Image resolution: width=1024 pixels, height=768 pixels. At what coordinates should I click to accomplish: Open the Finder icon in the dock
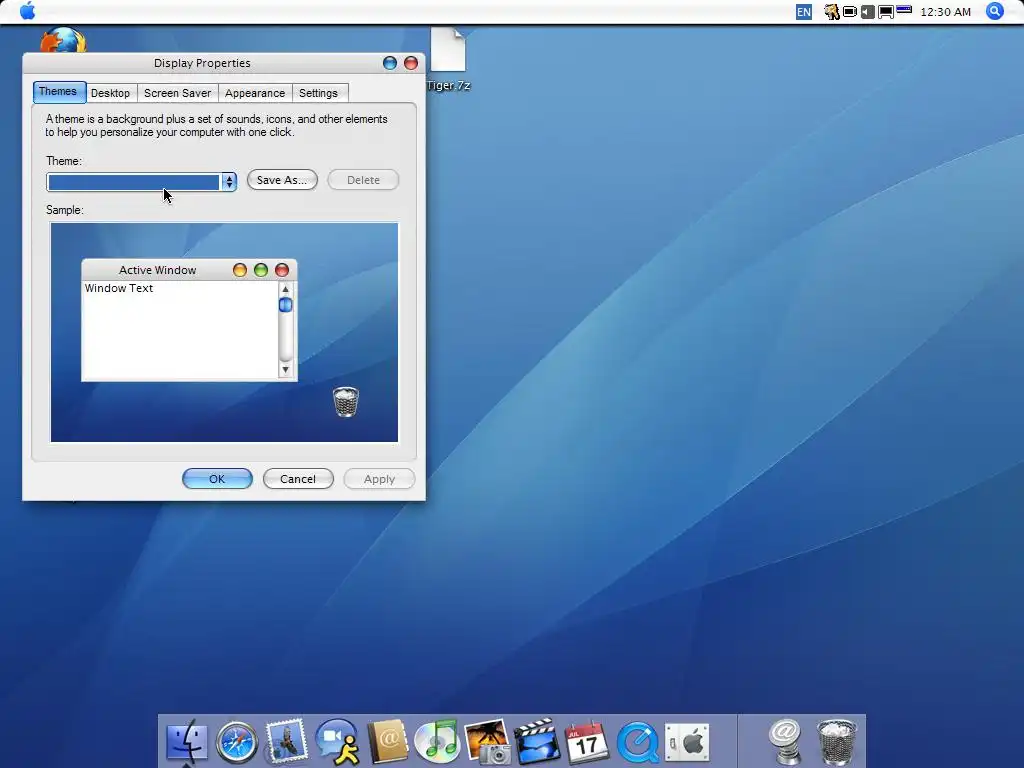187,743
